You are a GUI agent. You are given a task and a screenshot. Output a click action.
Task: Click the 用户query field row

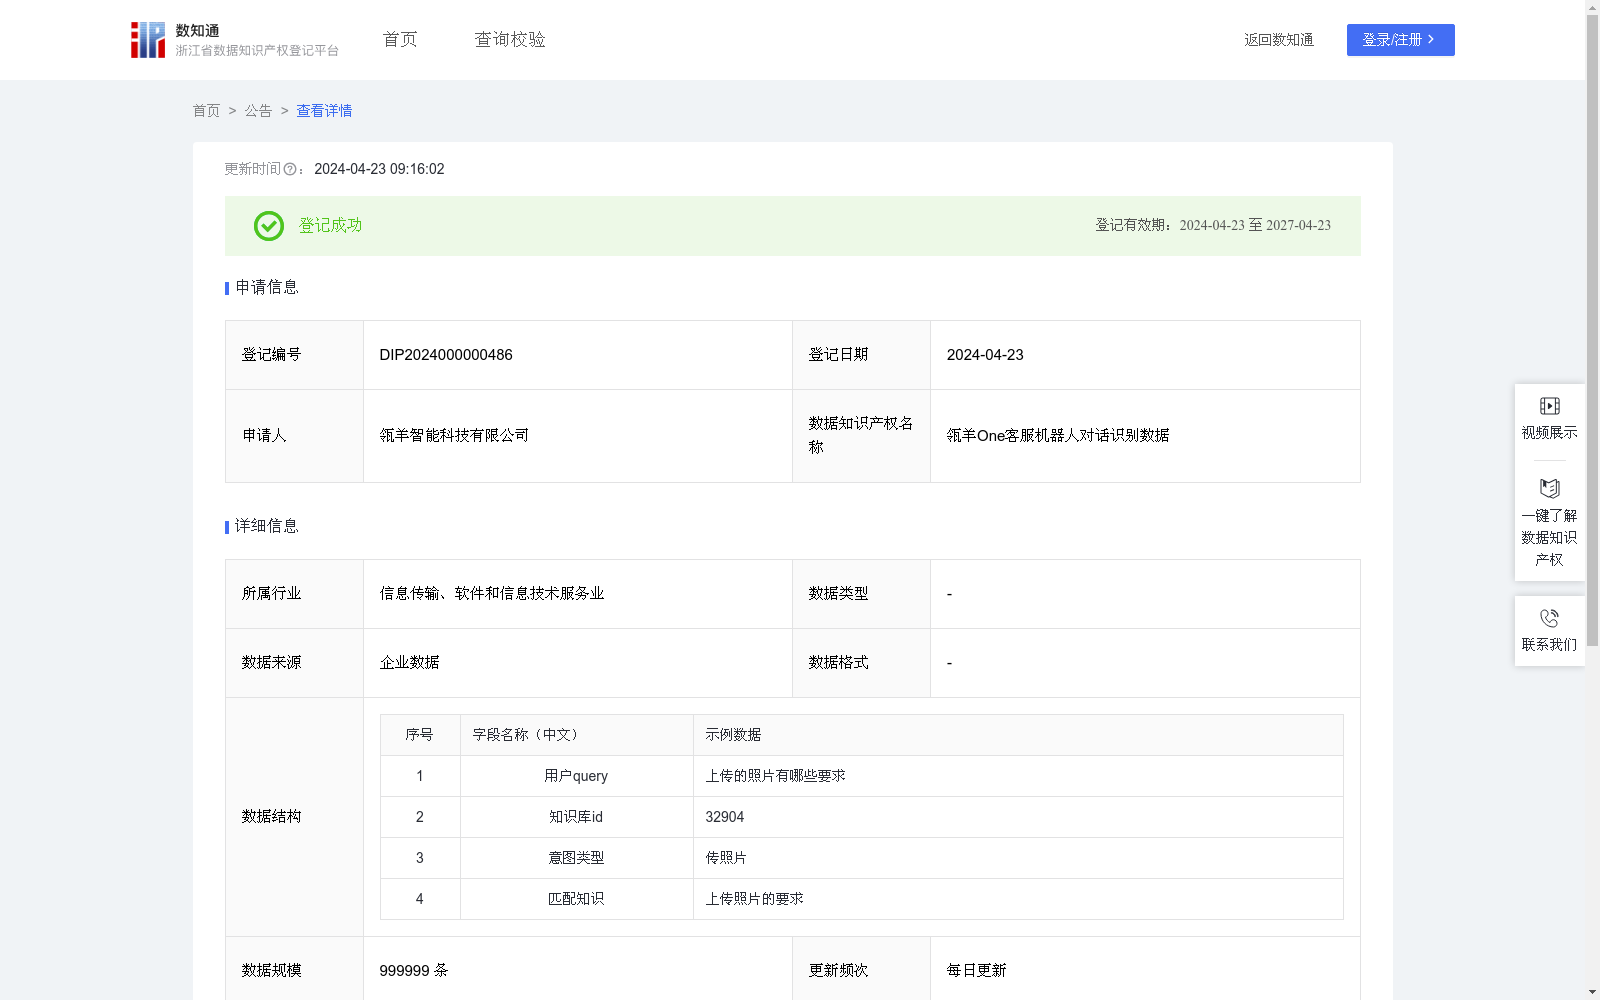[x=862, y=776]
